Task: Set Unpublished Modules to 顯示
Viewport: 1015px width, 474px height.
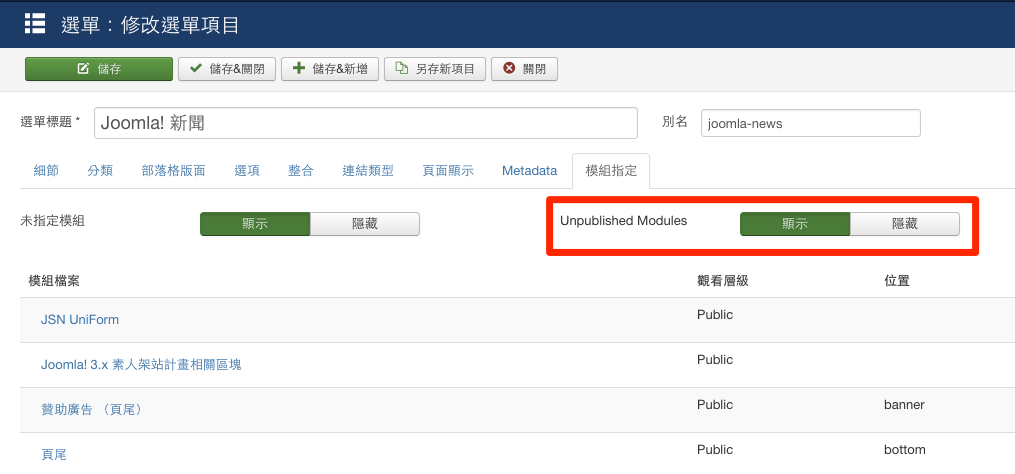Action: click(795, 224)
